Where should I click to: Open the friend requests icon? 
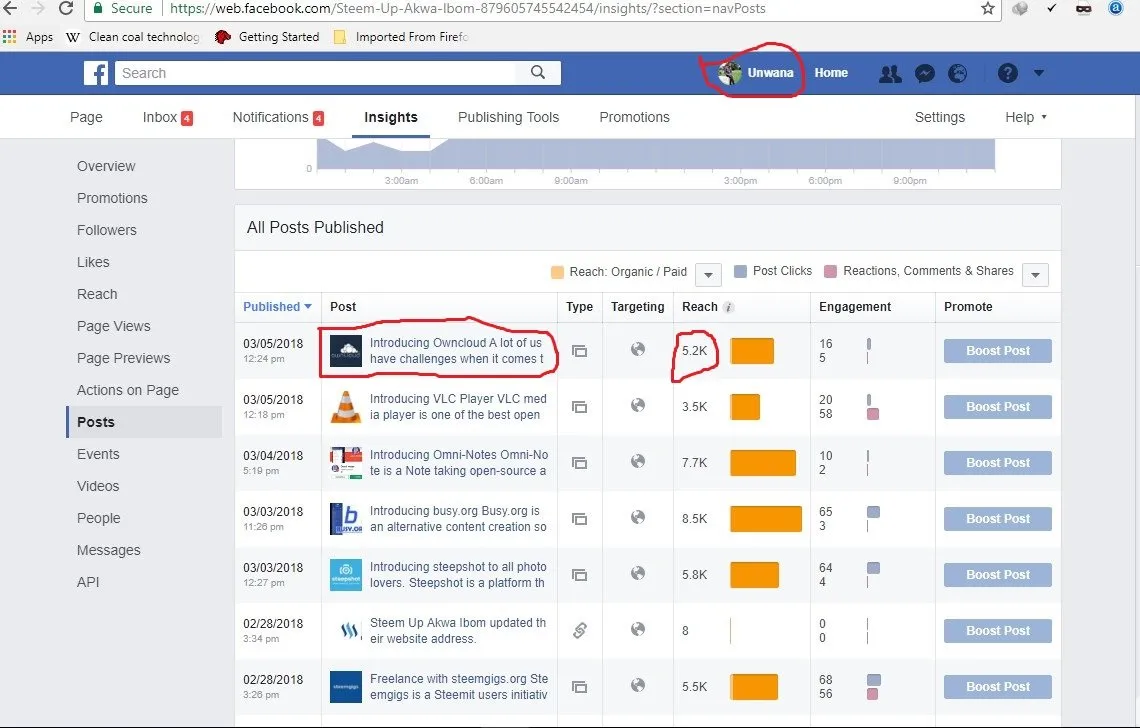click(890, 73)
